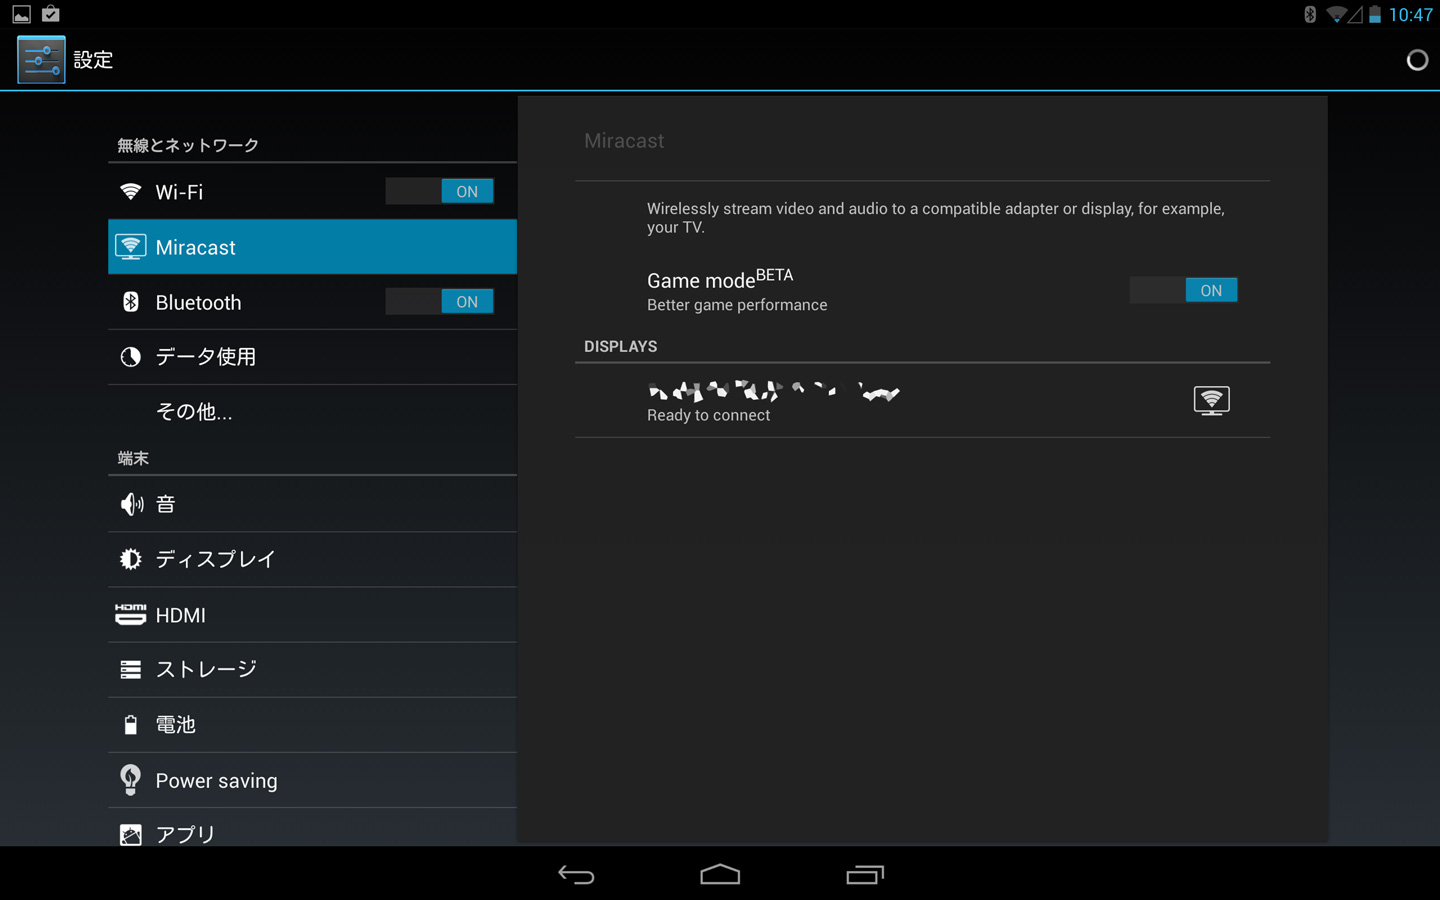The width and height of the screenshot is (1440, 900).
Task: Tap the speaker icon for sound settings
Action: point(131,505)
